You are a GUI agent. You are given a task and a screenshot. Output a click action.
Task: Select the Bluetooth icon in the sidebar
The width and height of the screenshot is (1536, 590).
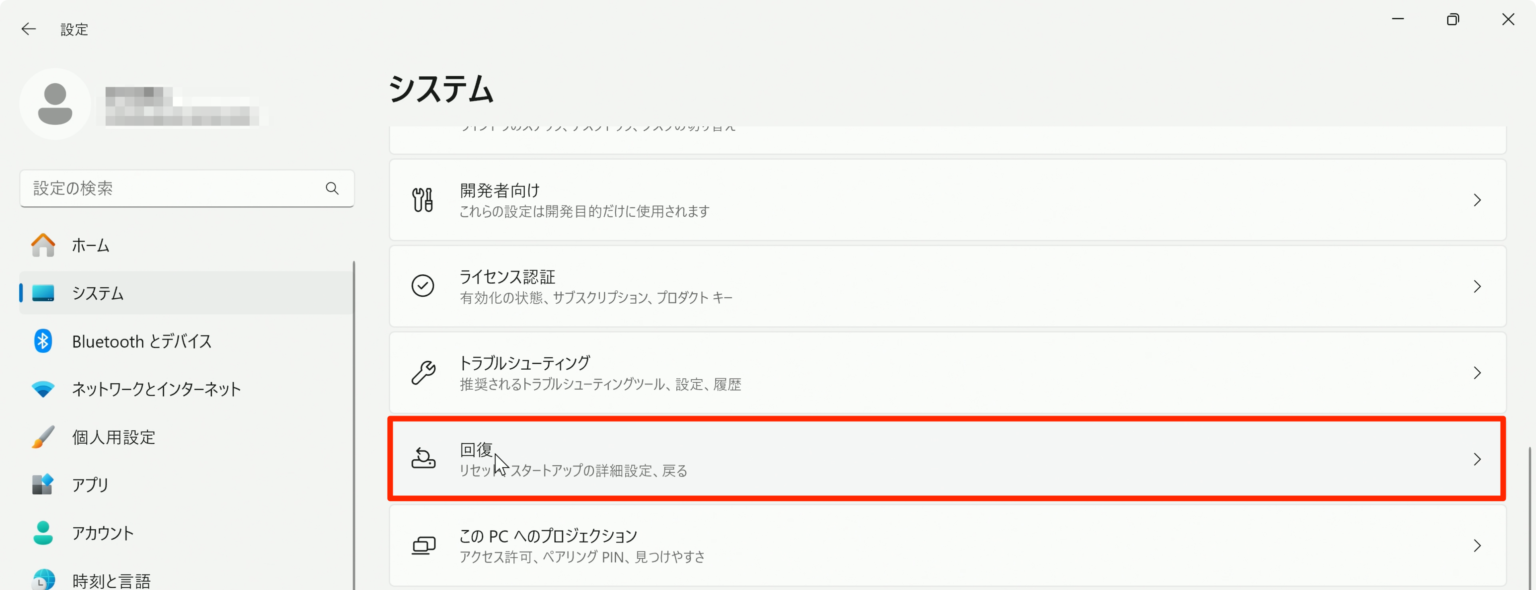(43, 340)
